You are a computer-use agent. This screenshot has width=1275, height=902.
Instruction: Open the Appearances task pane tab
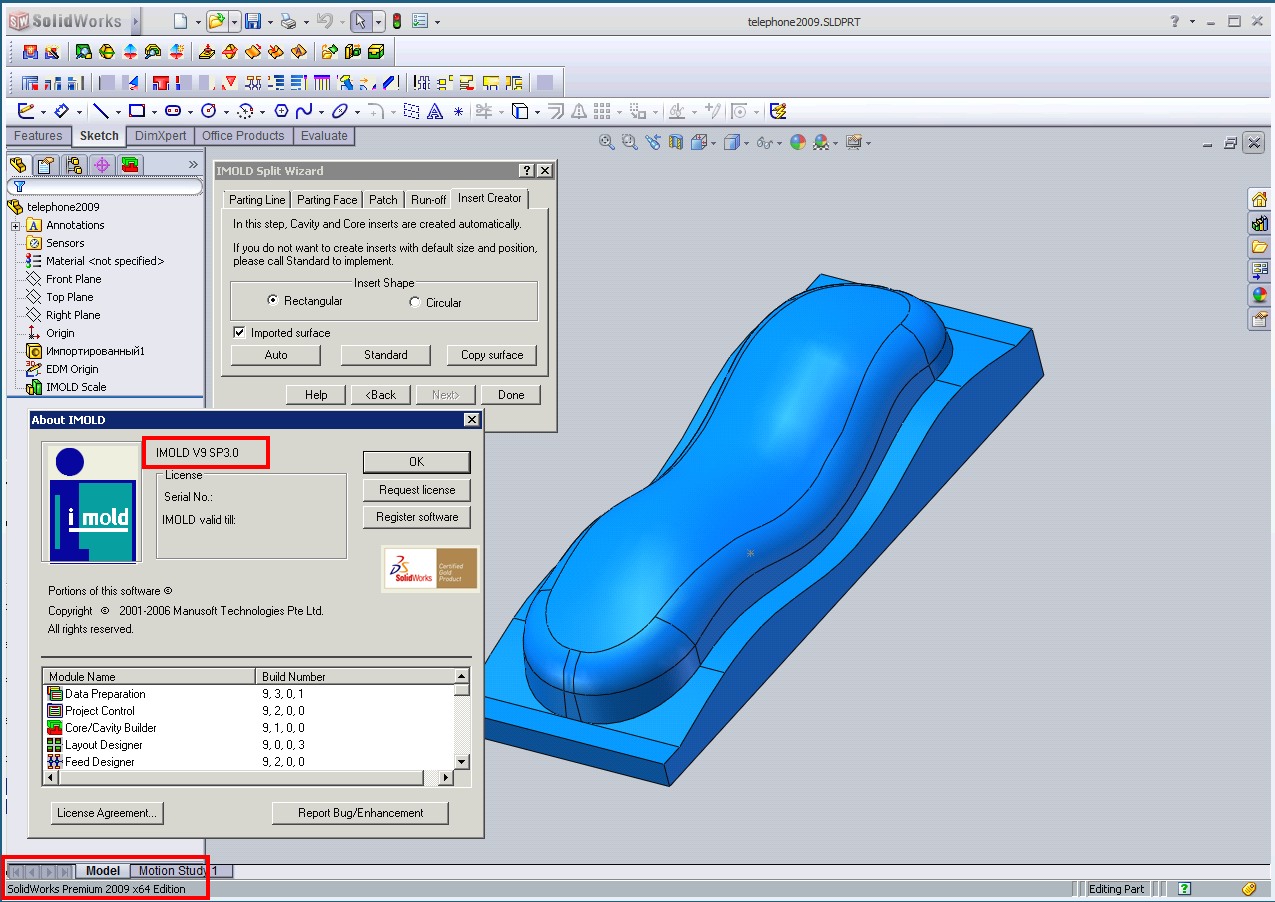1259,295
